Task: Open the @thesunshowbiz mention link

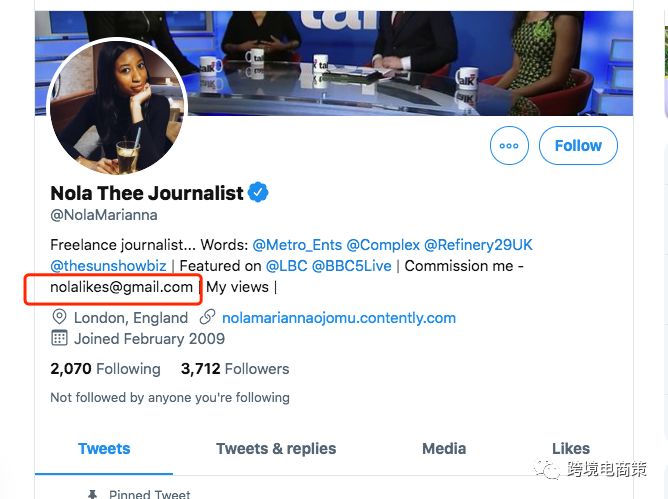Action: (108, 266)
